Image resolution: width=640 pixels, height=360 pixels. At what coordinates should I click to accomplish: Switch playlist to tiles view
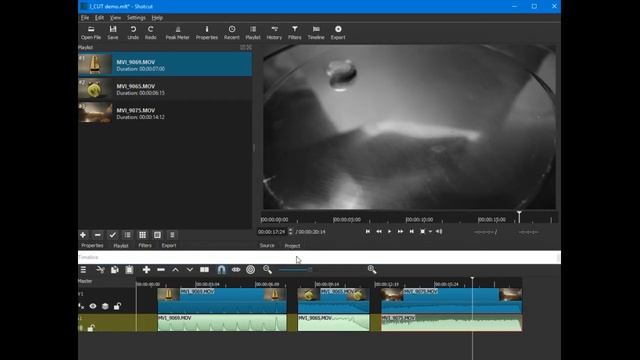142,235
